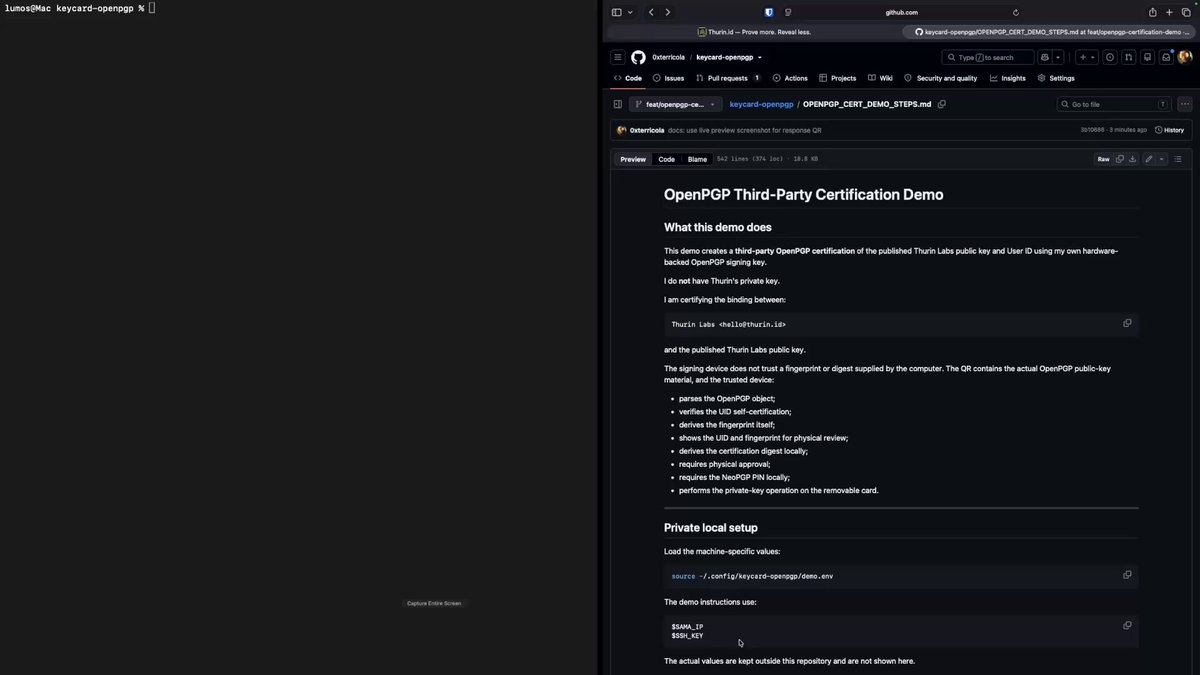This screenshot has height=675, width=1200.
Task: Copy the Thurin Labs email code block
Action: 1127,323
